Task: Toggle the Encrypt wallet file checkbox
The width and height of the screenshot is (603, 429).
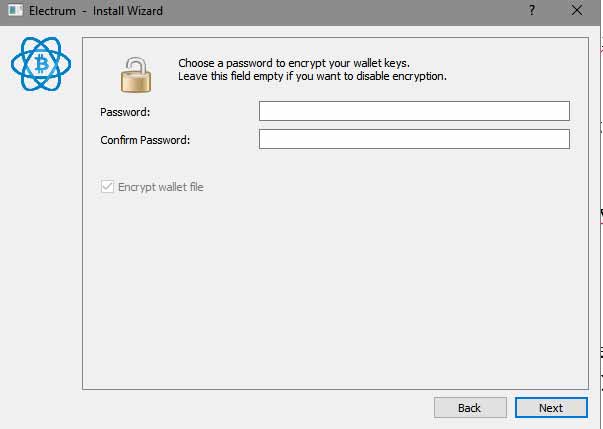Action: tap(107, 186)
